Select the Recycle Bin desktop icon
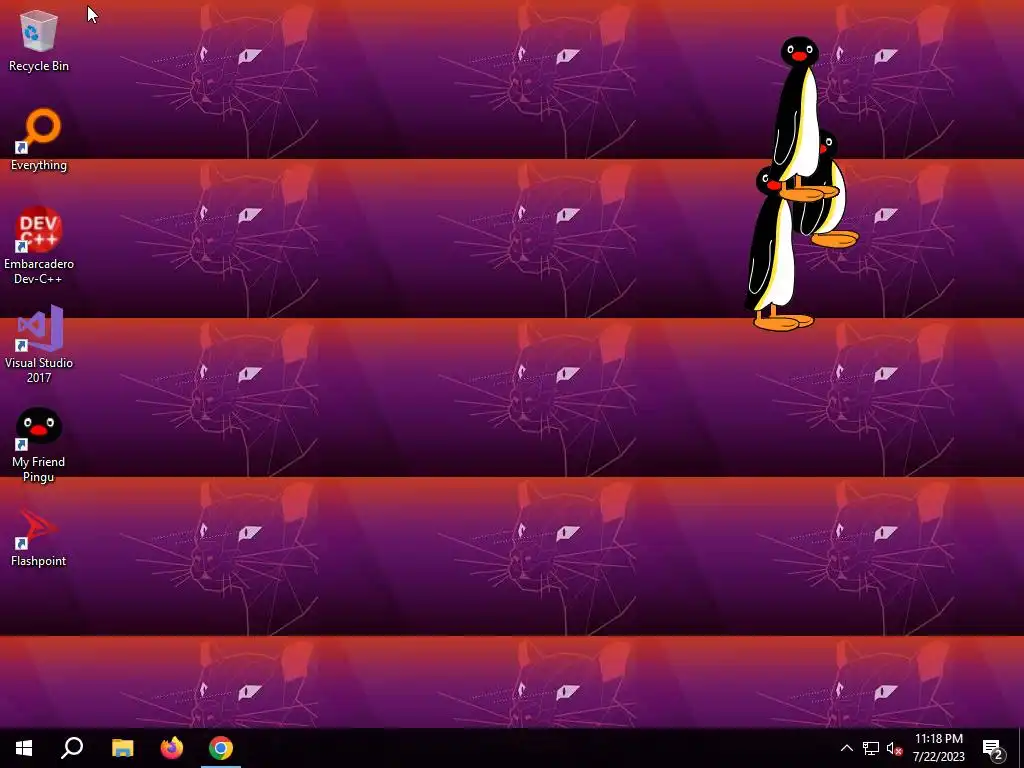The height and width of the screenshot is (768, 1024). tap(39, 40)
